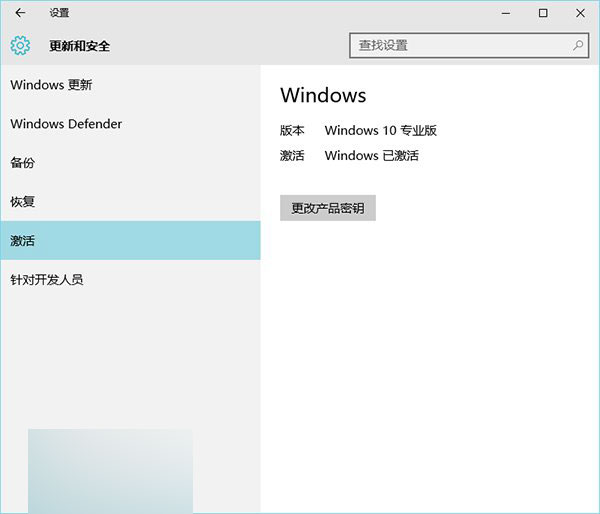
Task: Click the settings gear icon
Action: pyautogui.click(x=20, y=46)
